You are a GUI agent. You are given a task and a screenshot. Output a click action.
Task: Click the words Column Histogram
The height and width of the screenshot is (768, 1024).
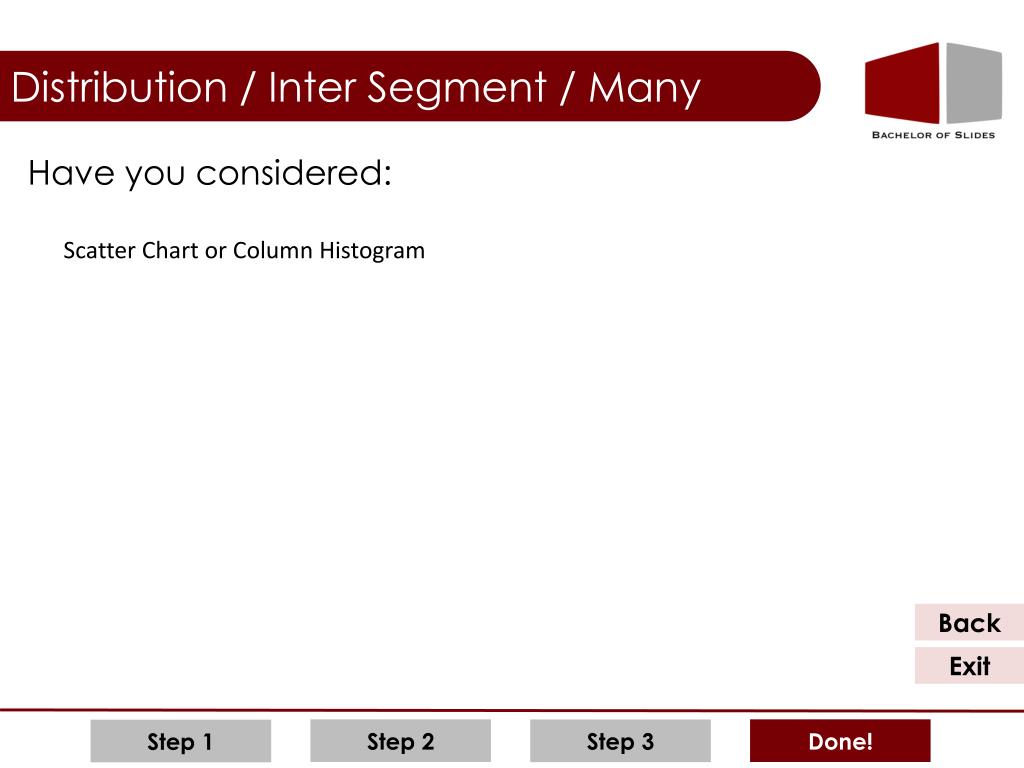click(329, 251)
